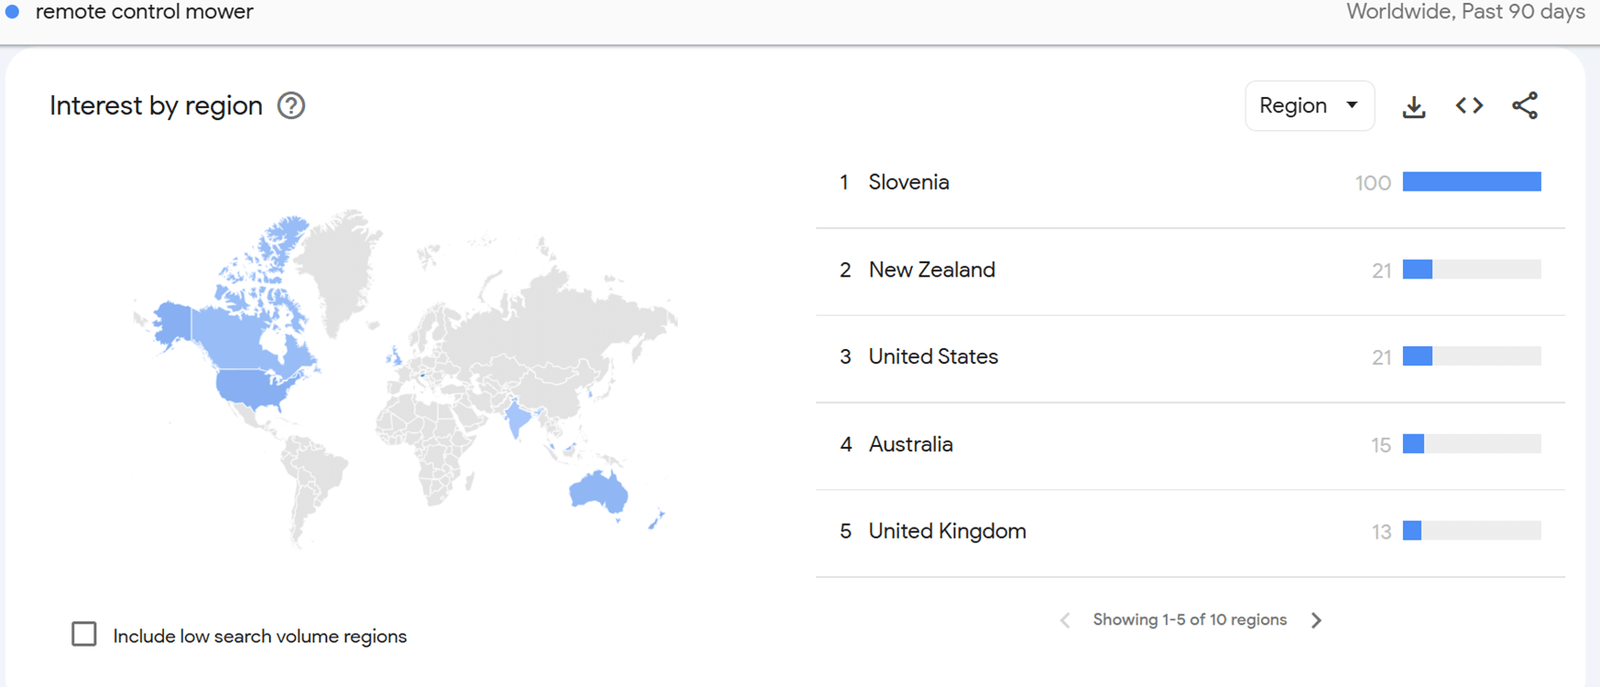Click the remote control mower search term
Image resolution: width=1600 pixels, height=687 pixels.
point(144,12)
